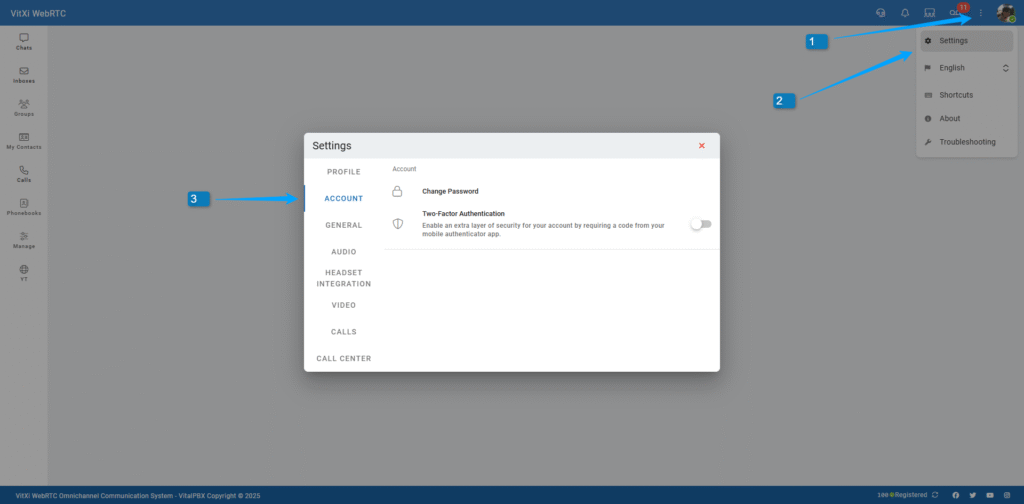Select Troubleshooting in the menu
1024x504 pixels.
(966, 142)
